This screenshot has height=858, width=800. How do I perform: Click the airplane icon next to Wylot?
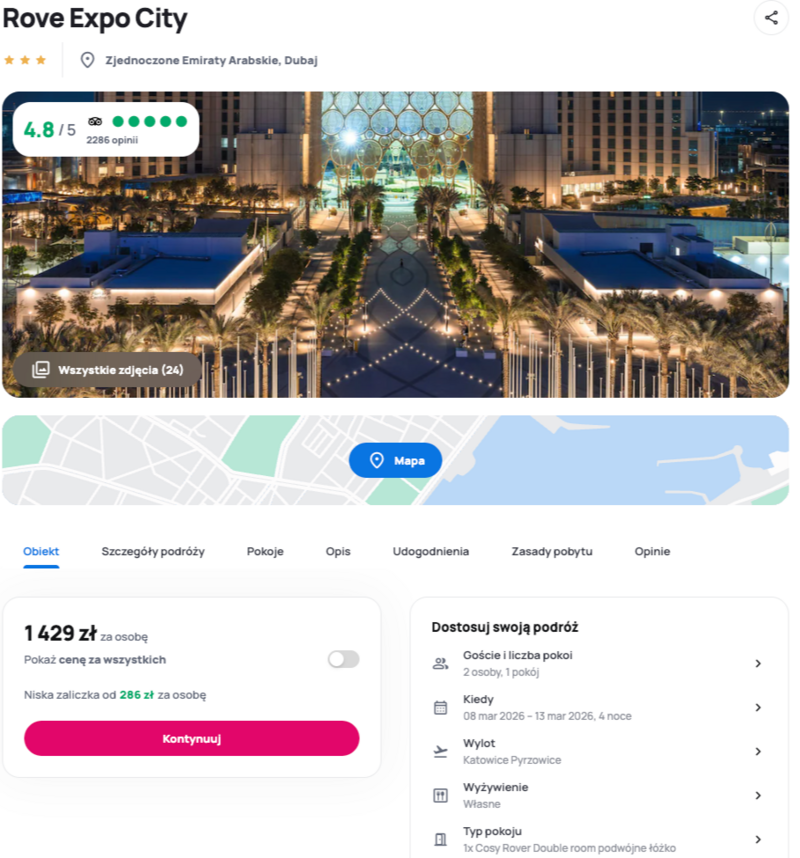click(440, 751)
